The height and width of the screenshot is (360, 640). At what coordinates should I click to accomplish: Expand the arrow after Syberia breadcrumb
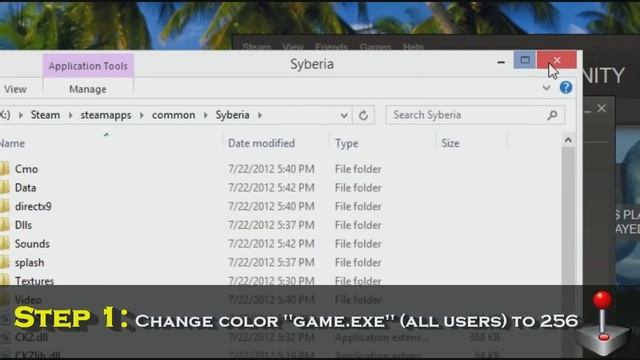pos(260,116)
